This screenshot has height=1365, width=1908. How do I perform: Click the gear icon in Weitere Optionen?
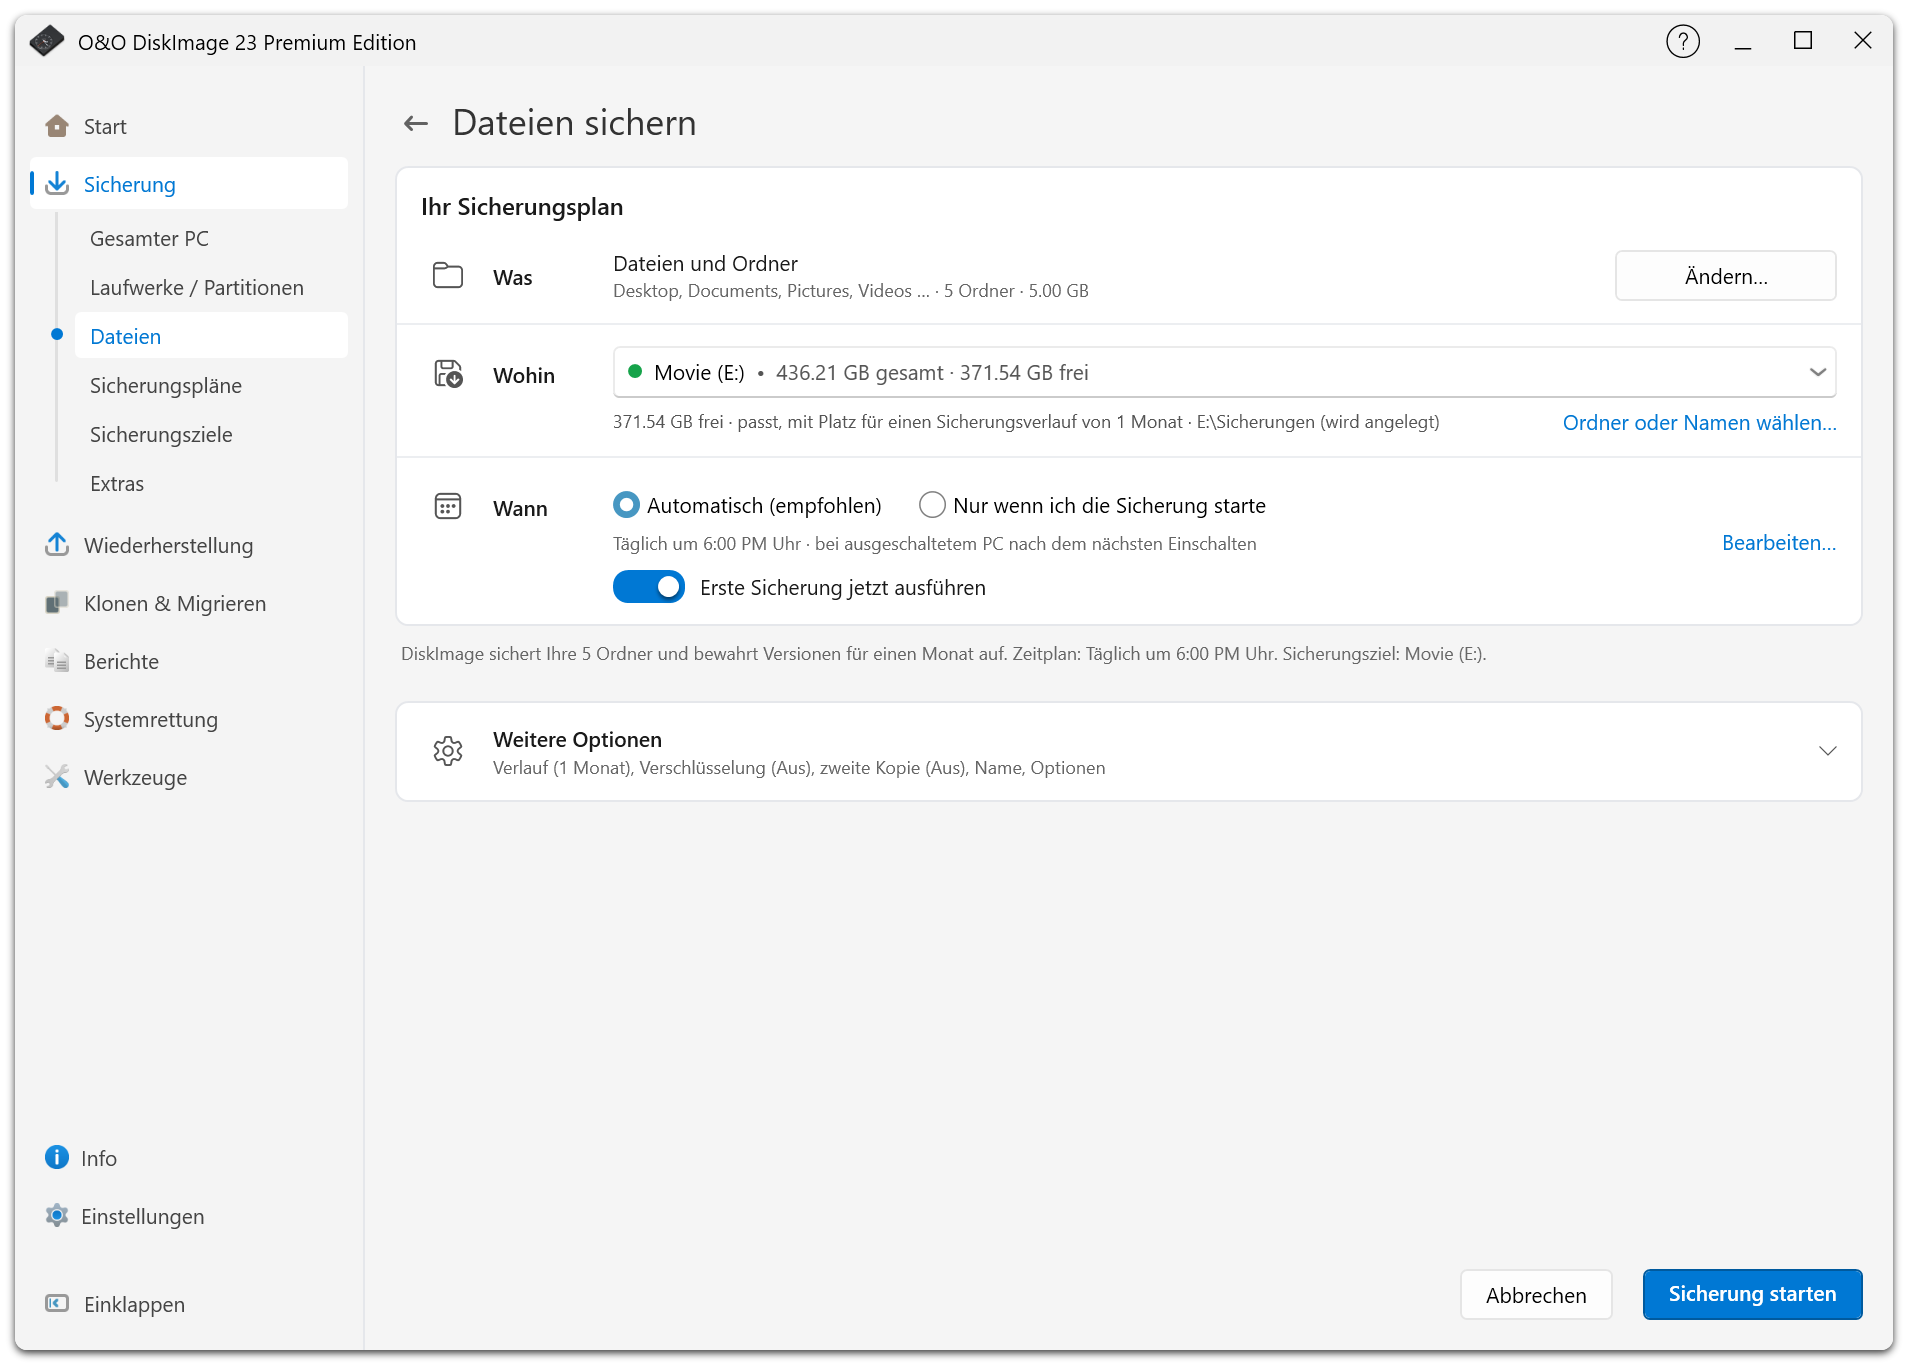448,751
